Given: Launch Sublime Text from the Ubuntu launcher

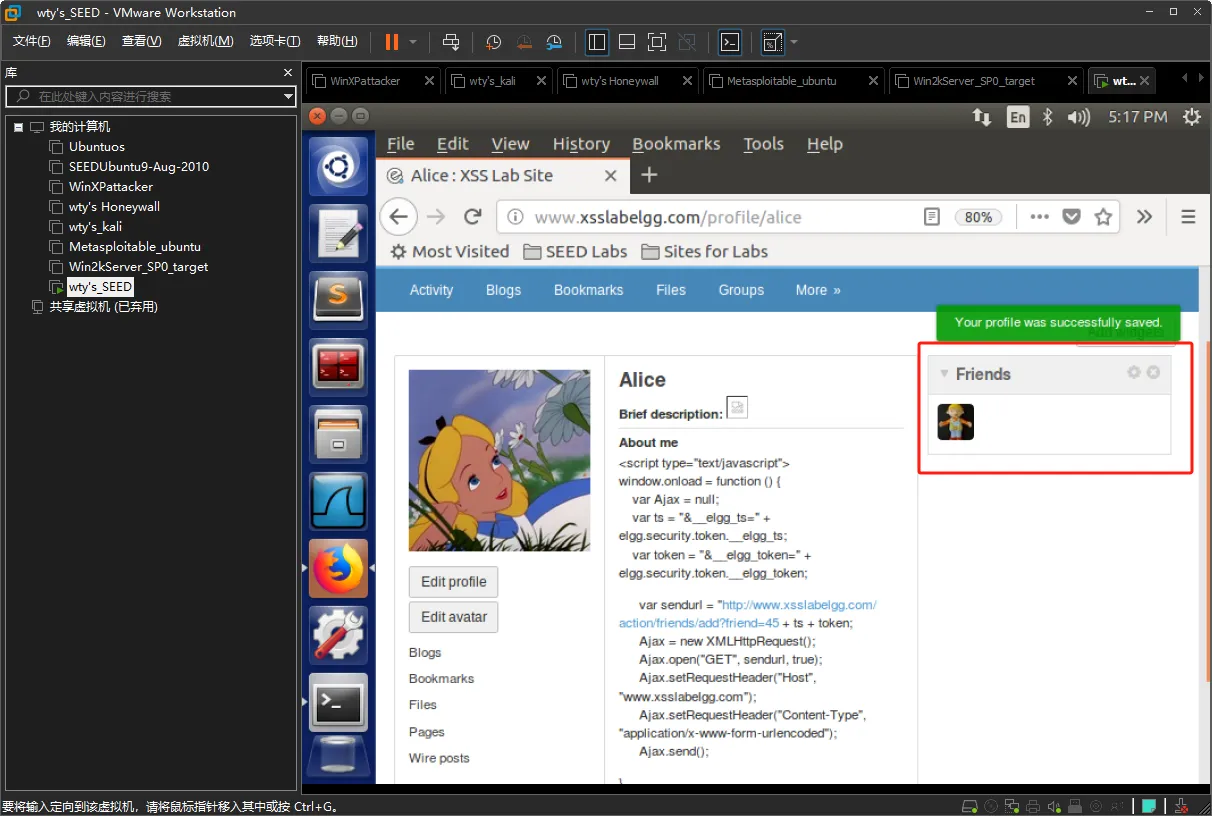Looking at the screenshot, I should (339, 299).
